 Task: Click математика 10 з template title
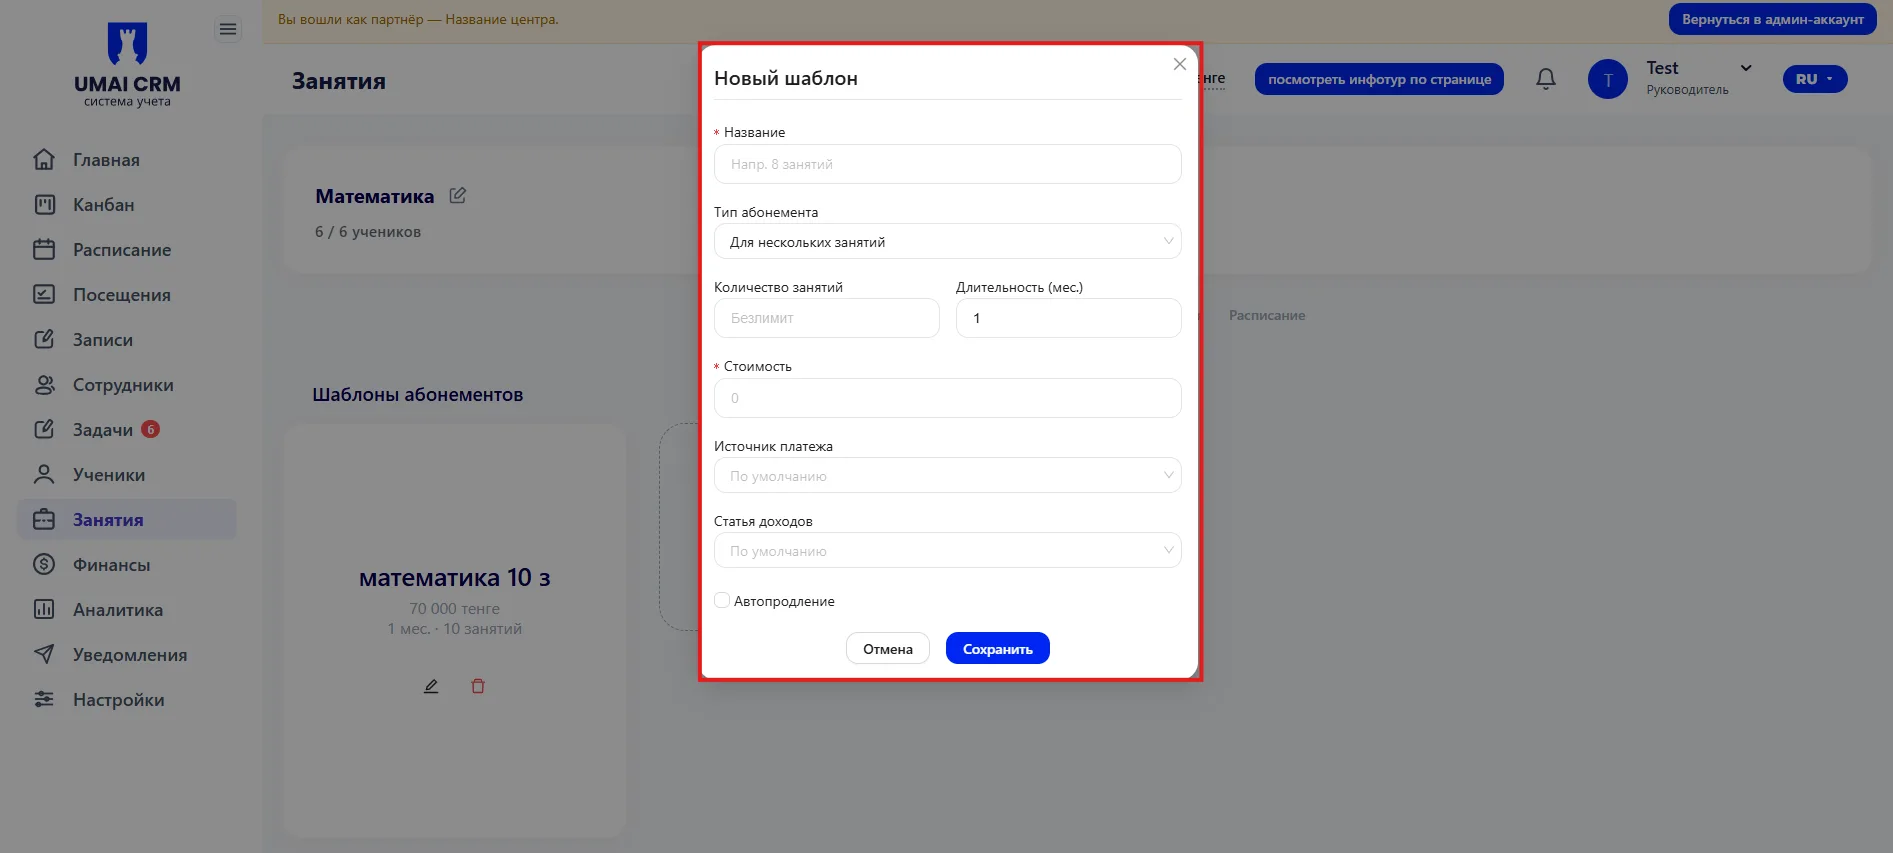(455, 578)
